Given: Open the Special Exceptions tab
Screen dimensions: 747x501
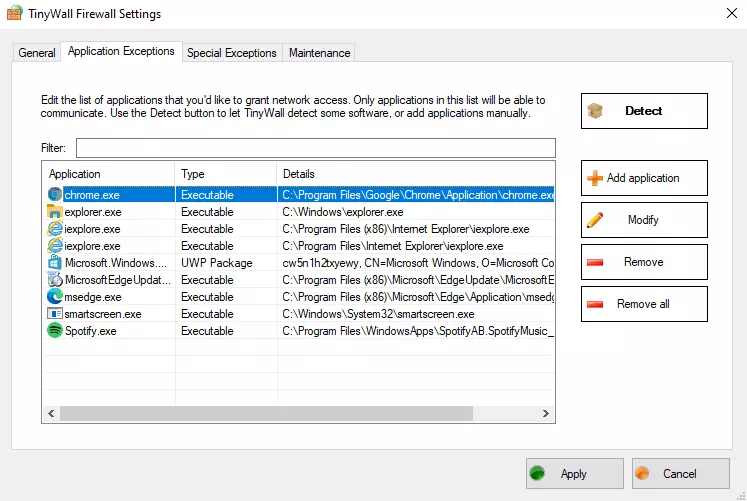Looking at the screenshot, I should coord(232,52).
